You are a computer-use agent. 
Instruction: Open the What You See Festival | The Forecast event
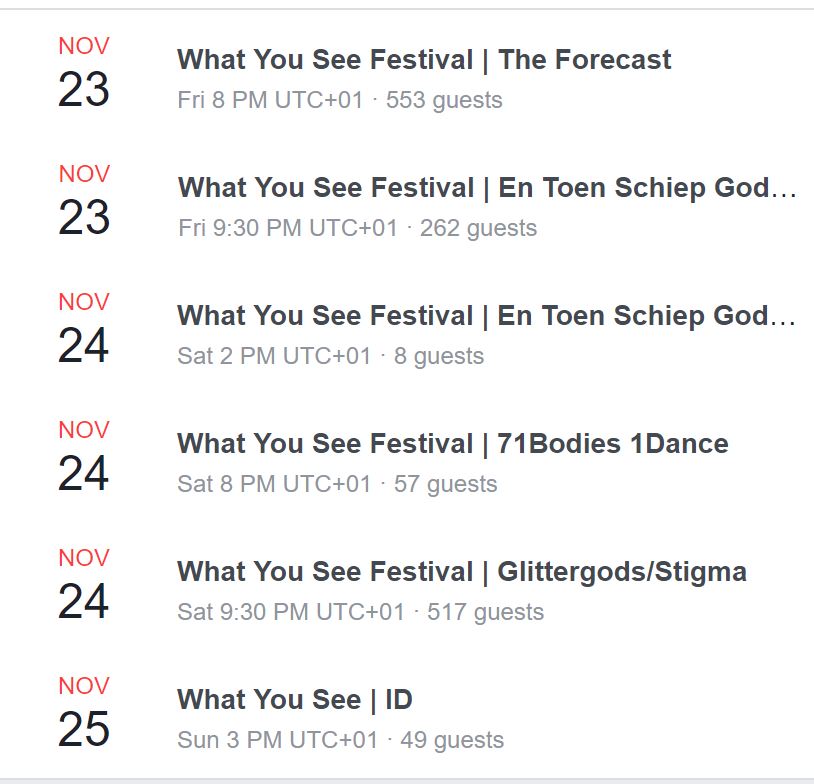click(424, 60)
